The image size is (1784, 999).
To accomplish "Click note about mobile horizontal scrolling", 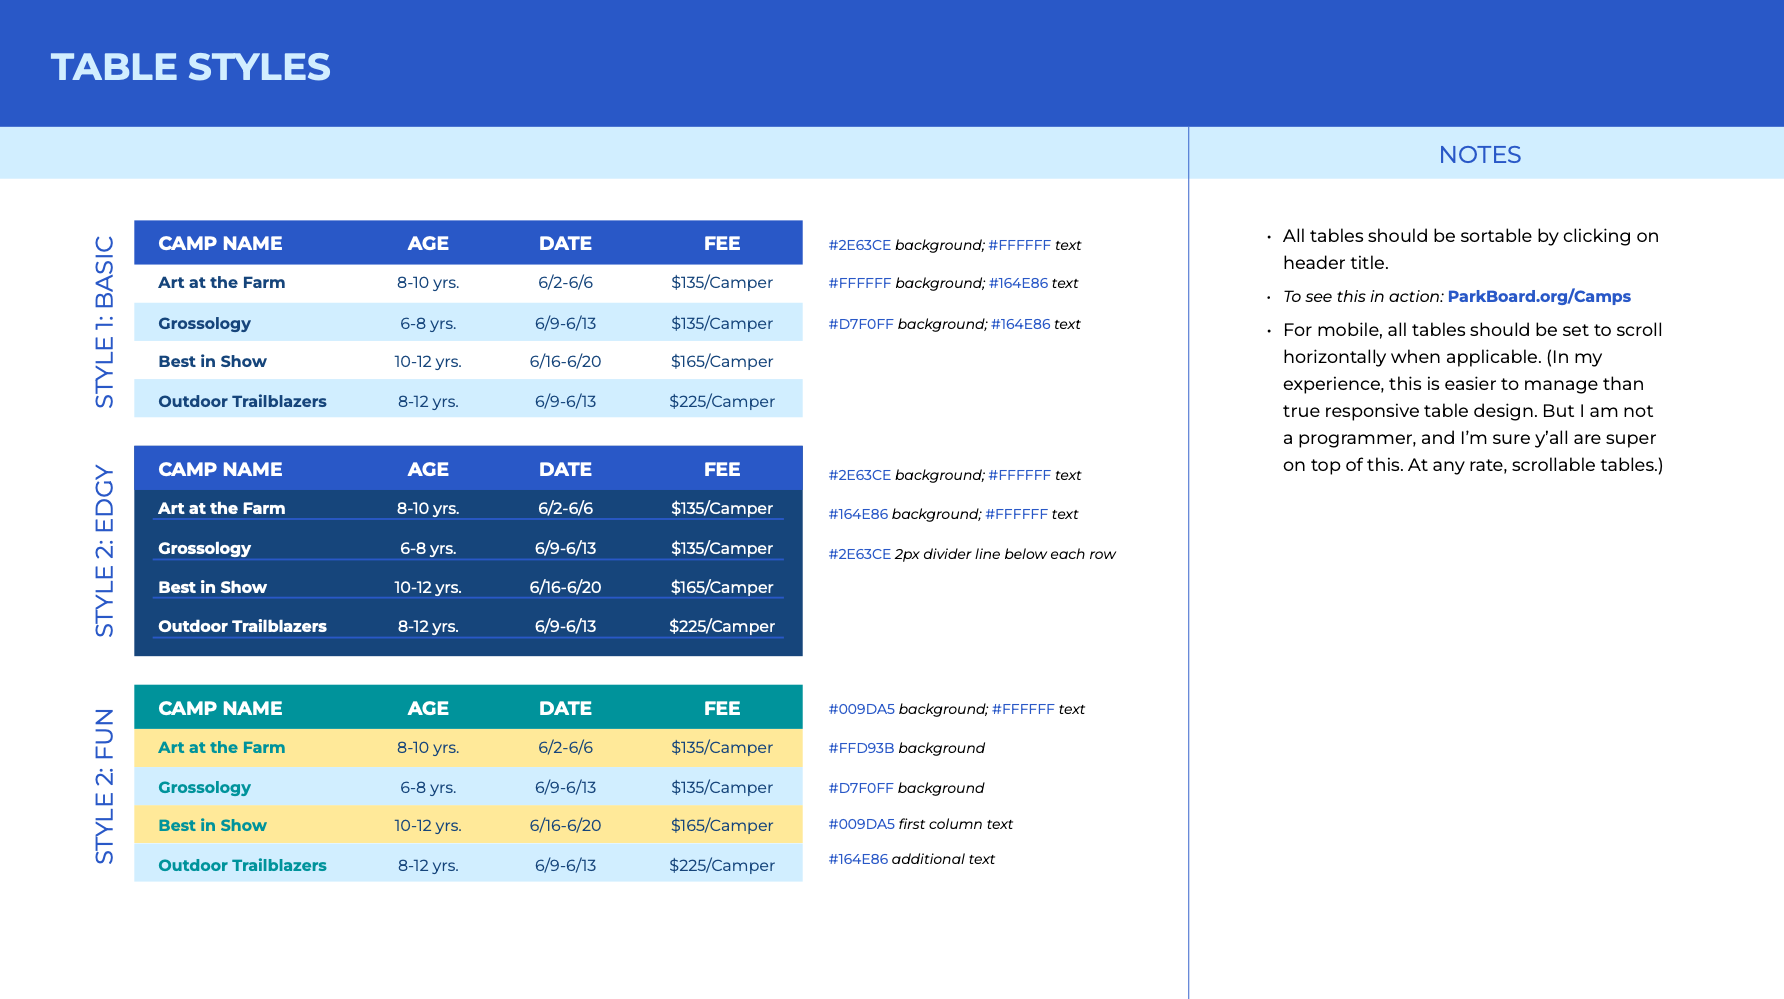I will click(x=1473, y=397).
